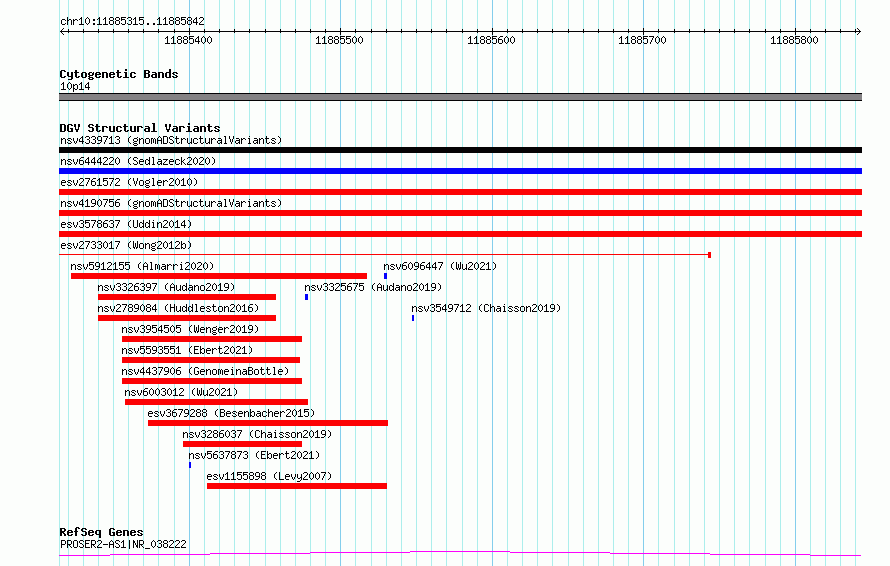890x566 pixels.
Task: Click the 11885500 ruler position
Action: (339, 40)
